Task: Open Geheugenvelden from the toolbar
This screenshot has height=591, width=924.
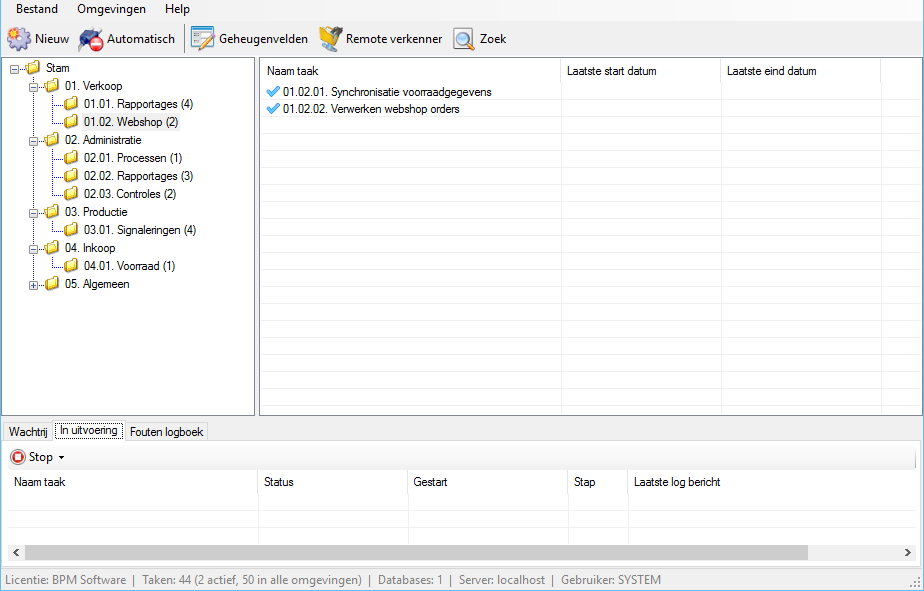Action: pyautogui.click(x=203, y=39)
